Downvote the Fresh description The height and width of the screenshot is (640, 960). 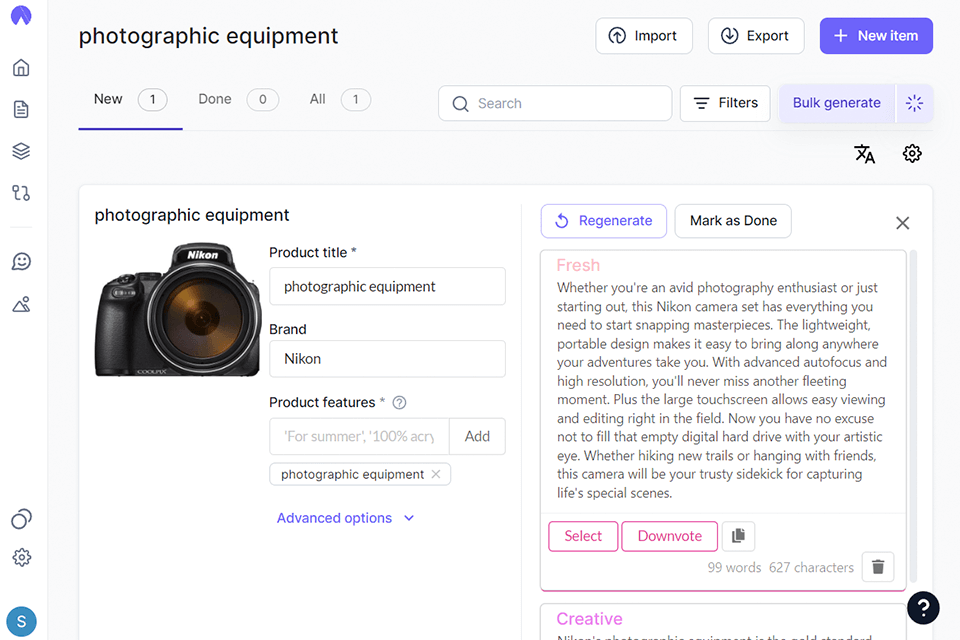point(669,536)
